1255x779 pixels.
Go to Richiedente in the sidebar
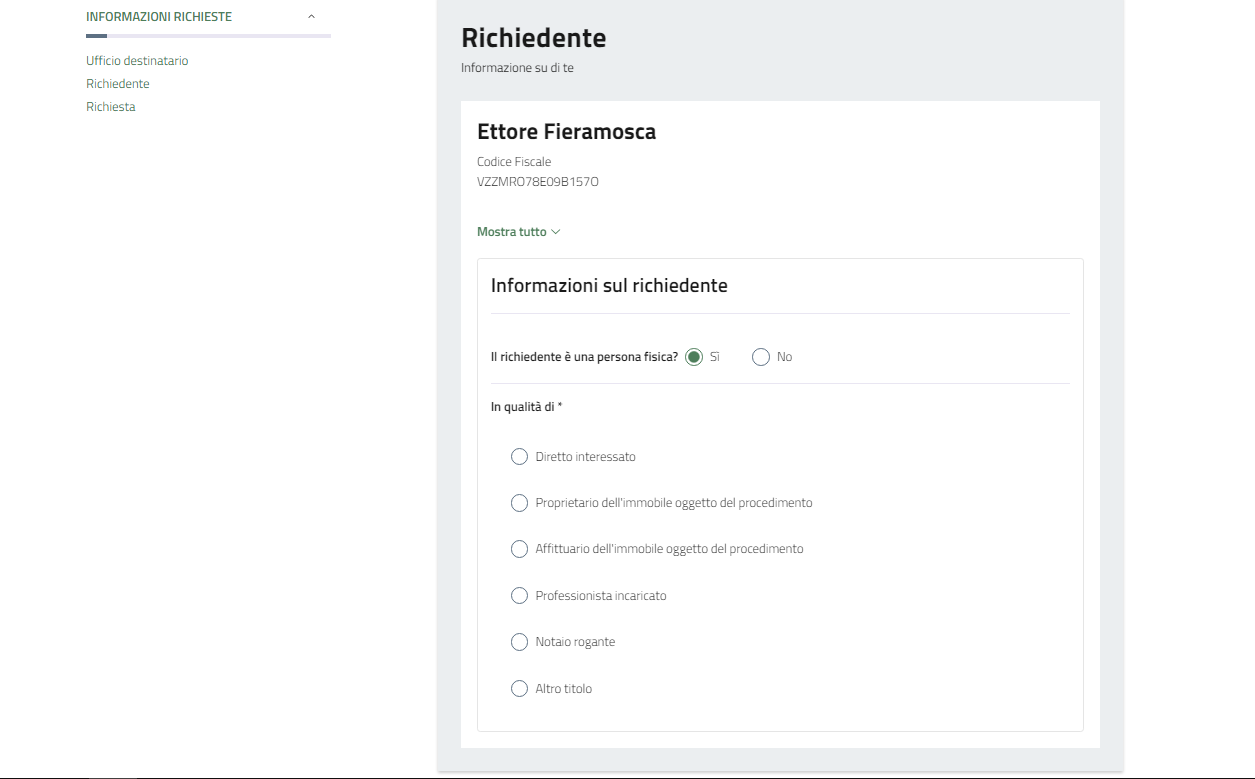(118, 84)
